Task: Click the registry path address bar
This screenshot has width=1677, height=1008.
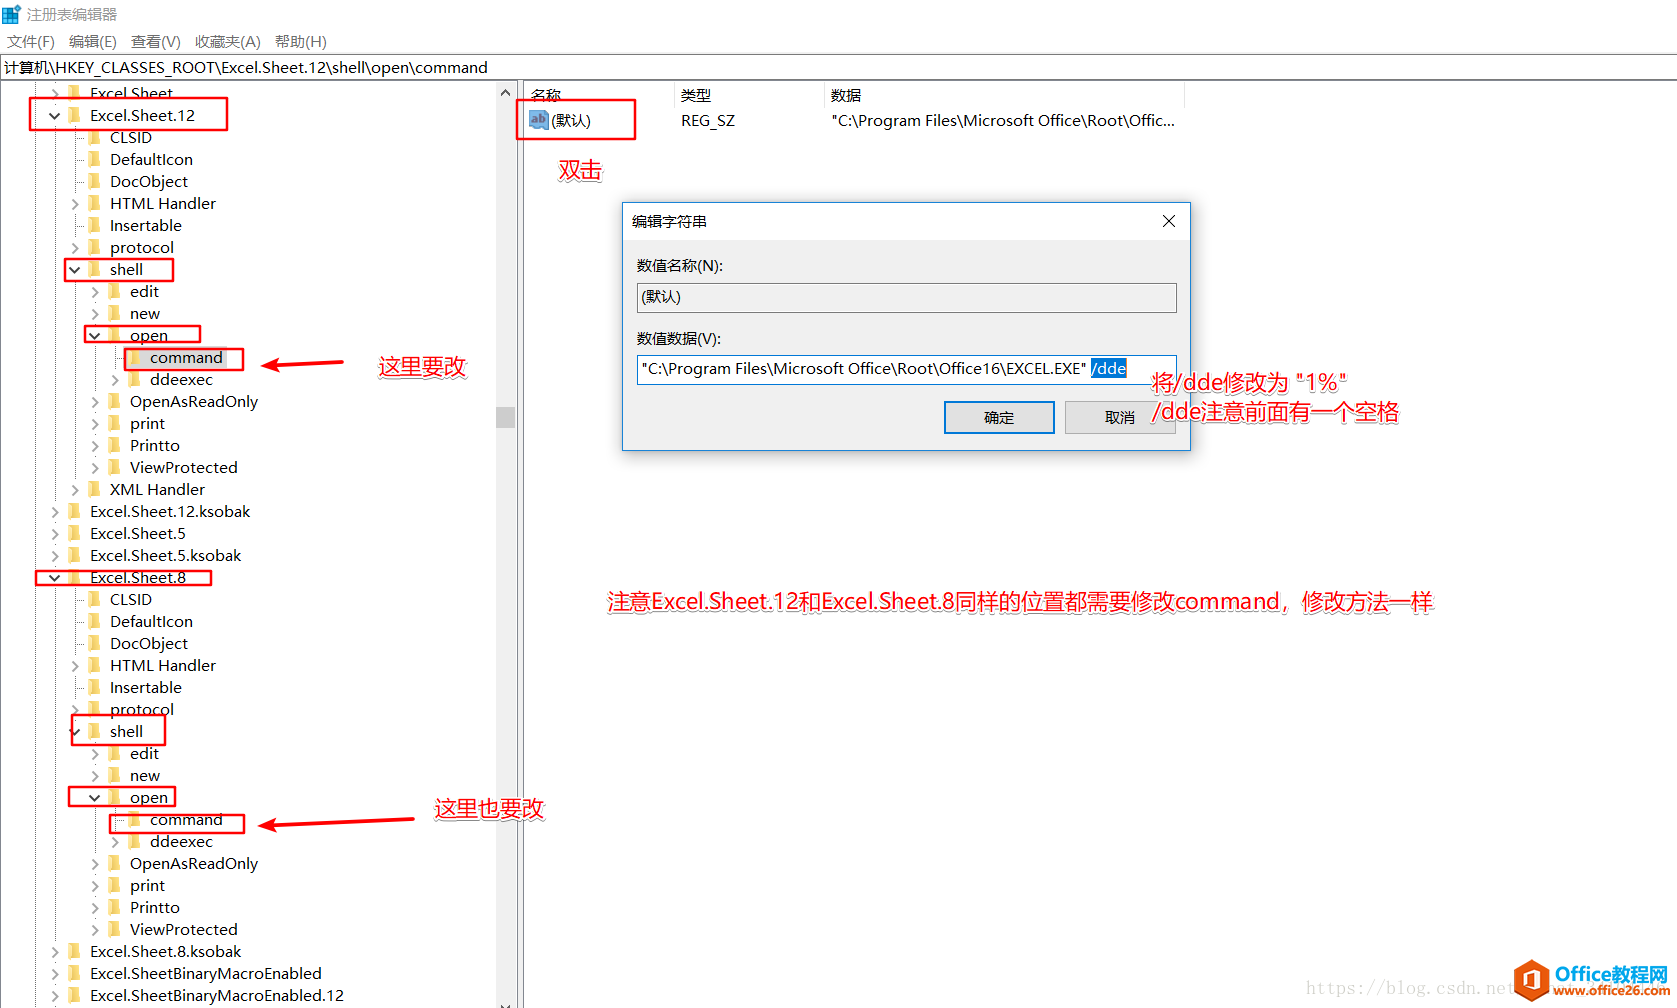Action: pos(838,67)
